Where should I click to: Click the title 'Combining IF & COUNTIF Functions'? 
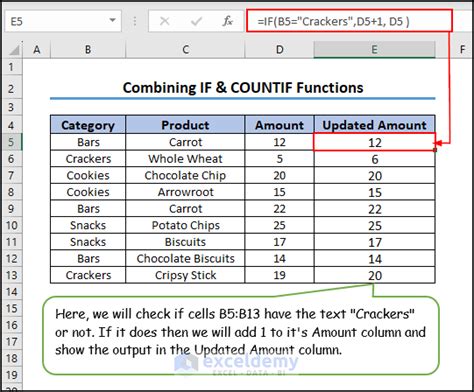243,88
